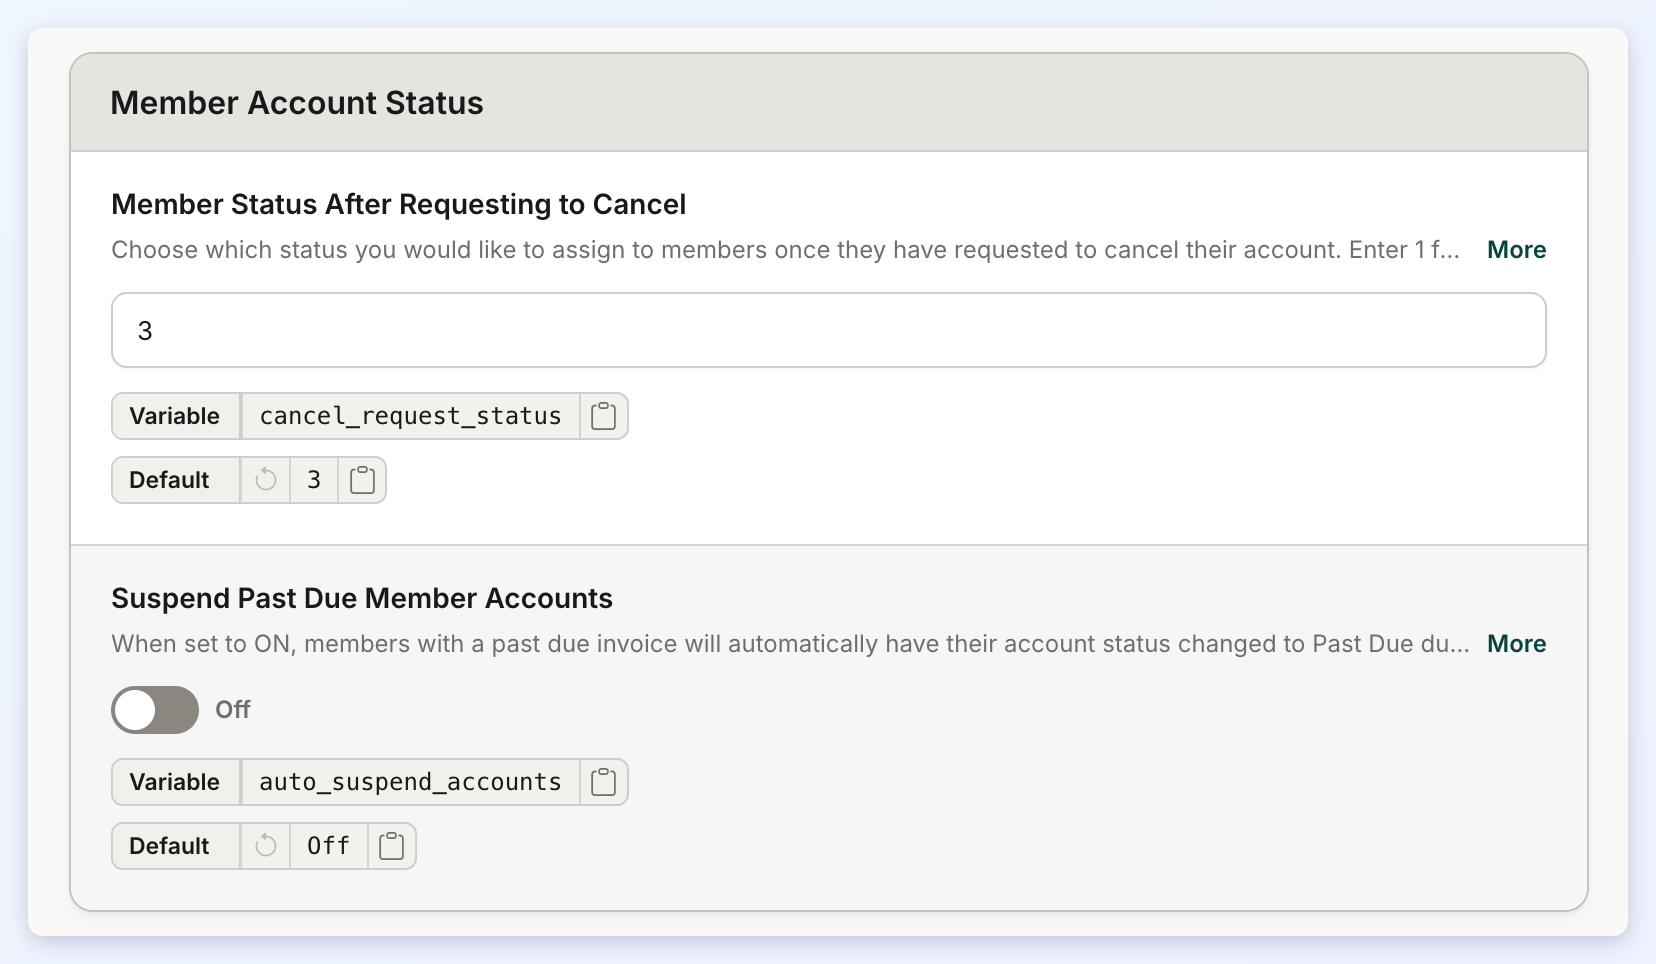The width and height of the screenshot is (1656, 964).
Task: Click the Member Status After Requesting to Cancel title
Action: click(x=399, y=204)
